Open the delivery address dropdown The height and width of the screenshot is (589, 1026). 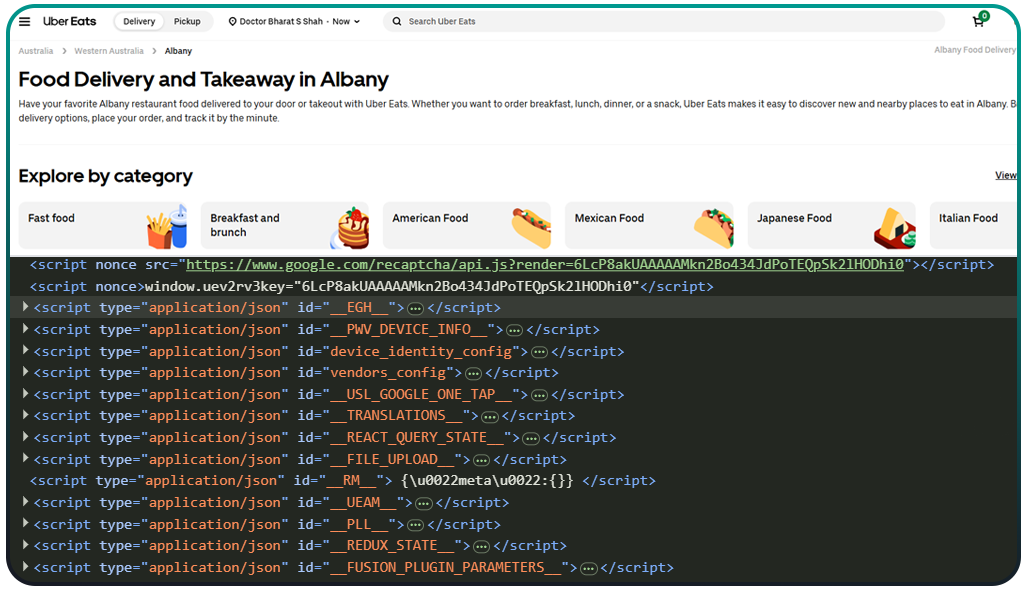[293, 21]
